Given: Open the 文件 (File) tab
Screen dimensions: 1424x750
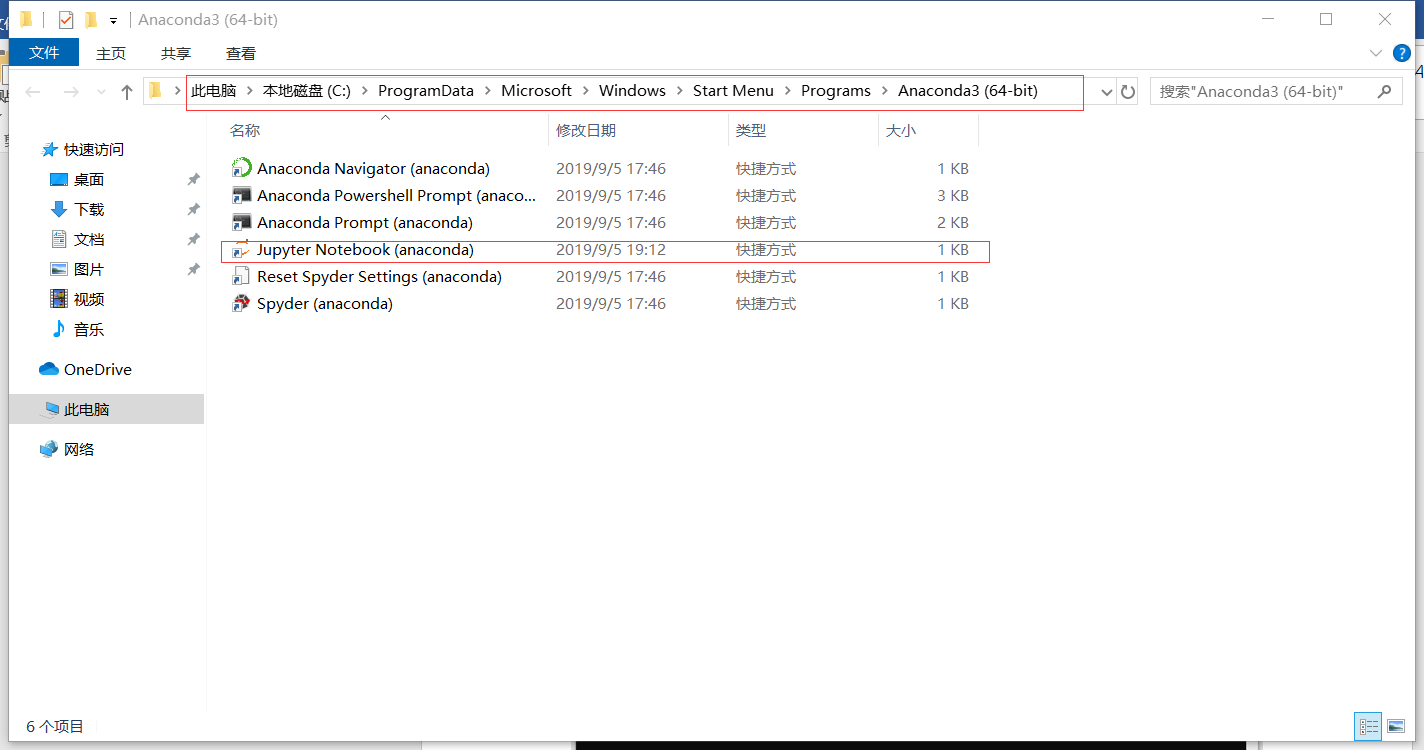Looking at the screenshot, I should click(44, 53).
